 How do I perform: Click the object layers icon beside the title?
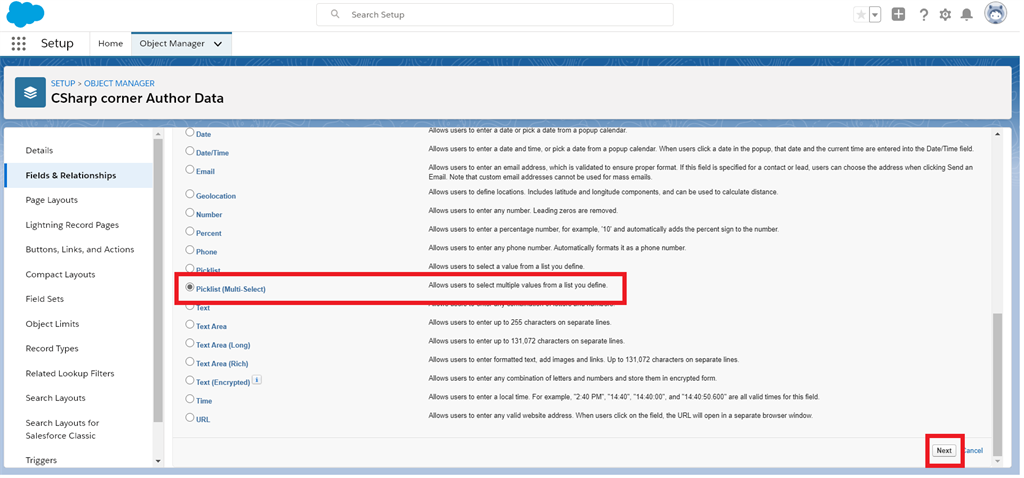tap(30, 92)
